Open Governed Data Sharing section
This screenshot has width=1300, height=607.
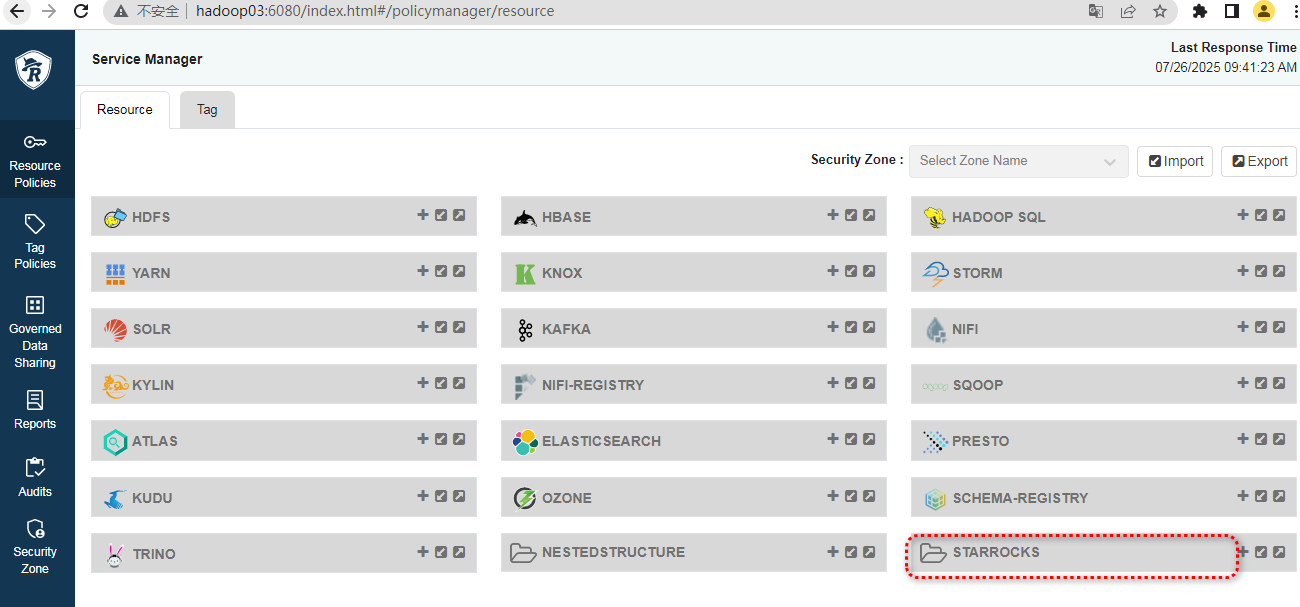click(x=35, y=333)
